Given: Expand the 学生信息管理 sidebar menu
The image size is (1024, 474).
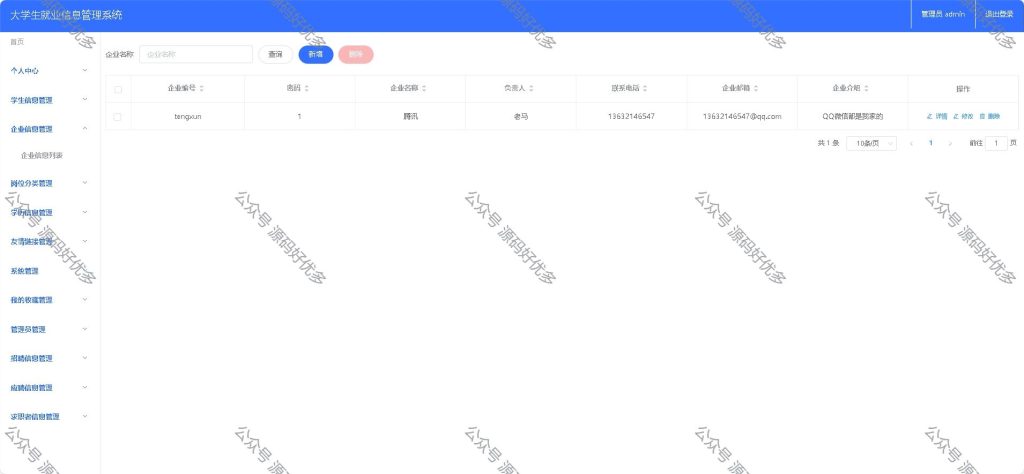Looking at the screenshot, I should click(x=50, y=100).
